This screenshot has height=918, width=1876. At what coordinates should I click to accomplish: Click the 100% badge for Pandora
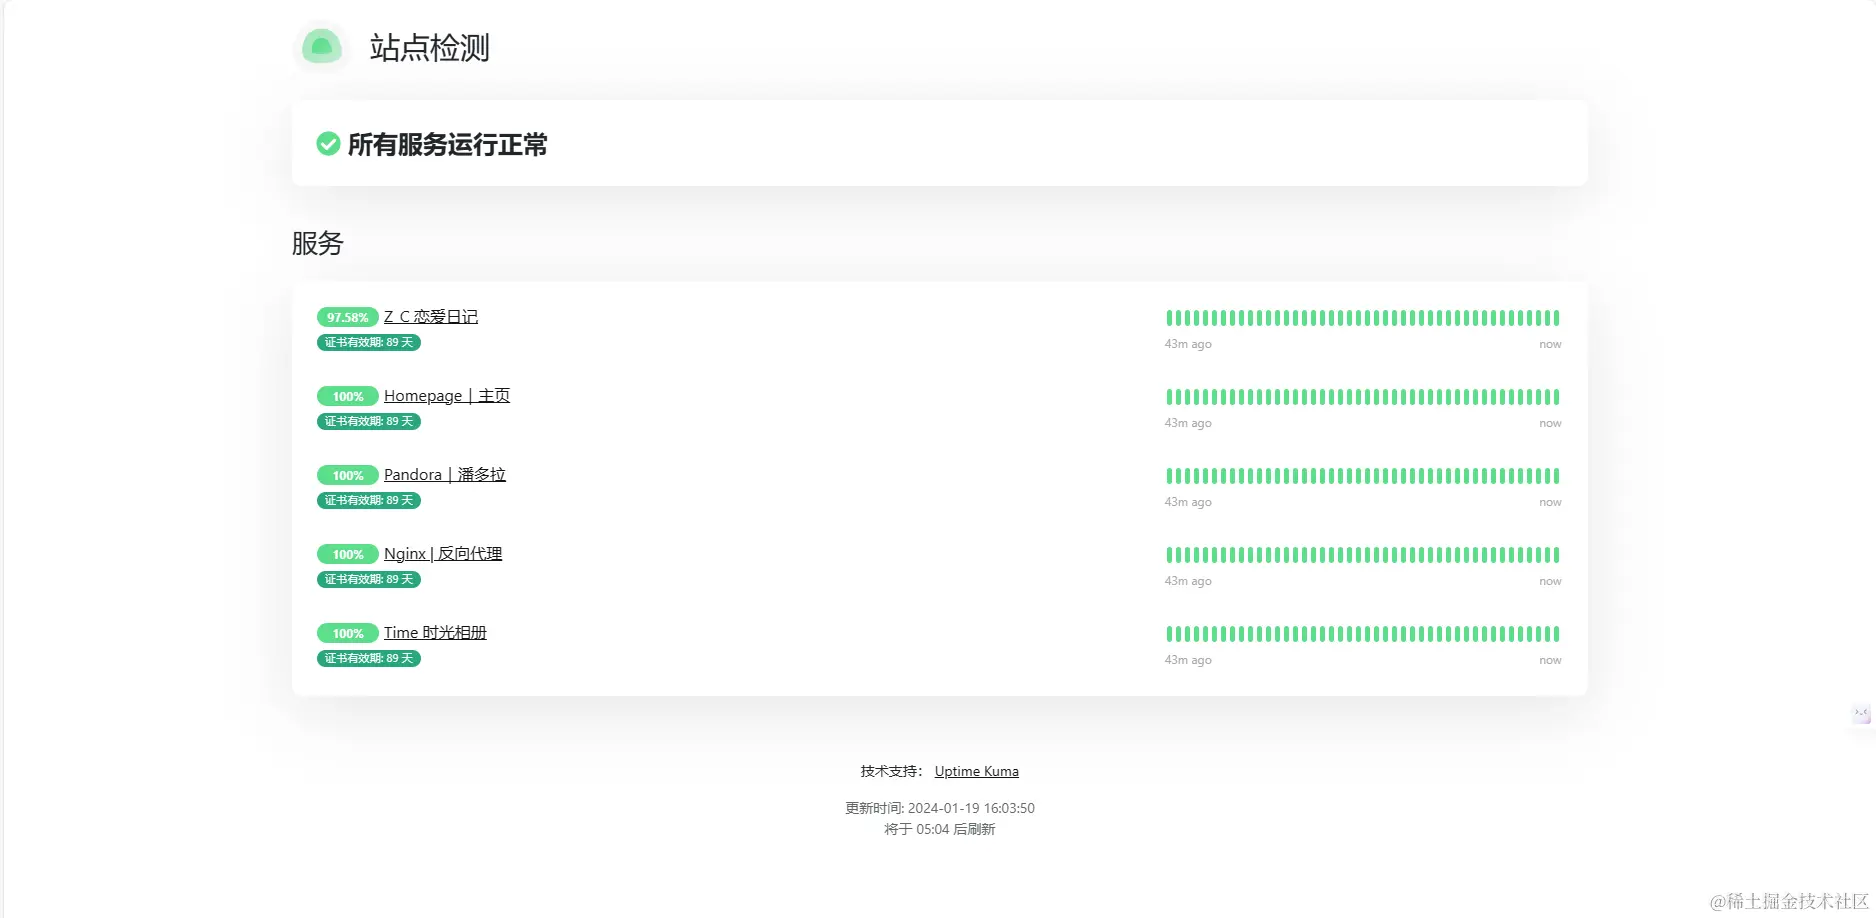click(x=348, y=475)
